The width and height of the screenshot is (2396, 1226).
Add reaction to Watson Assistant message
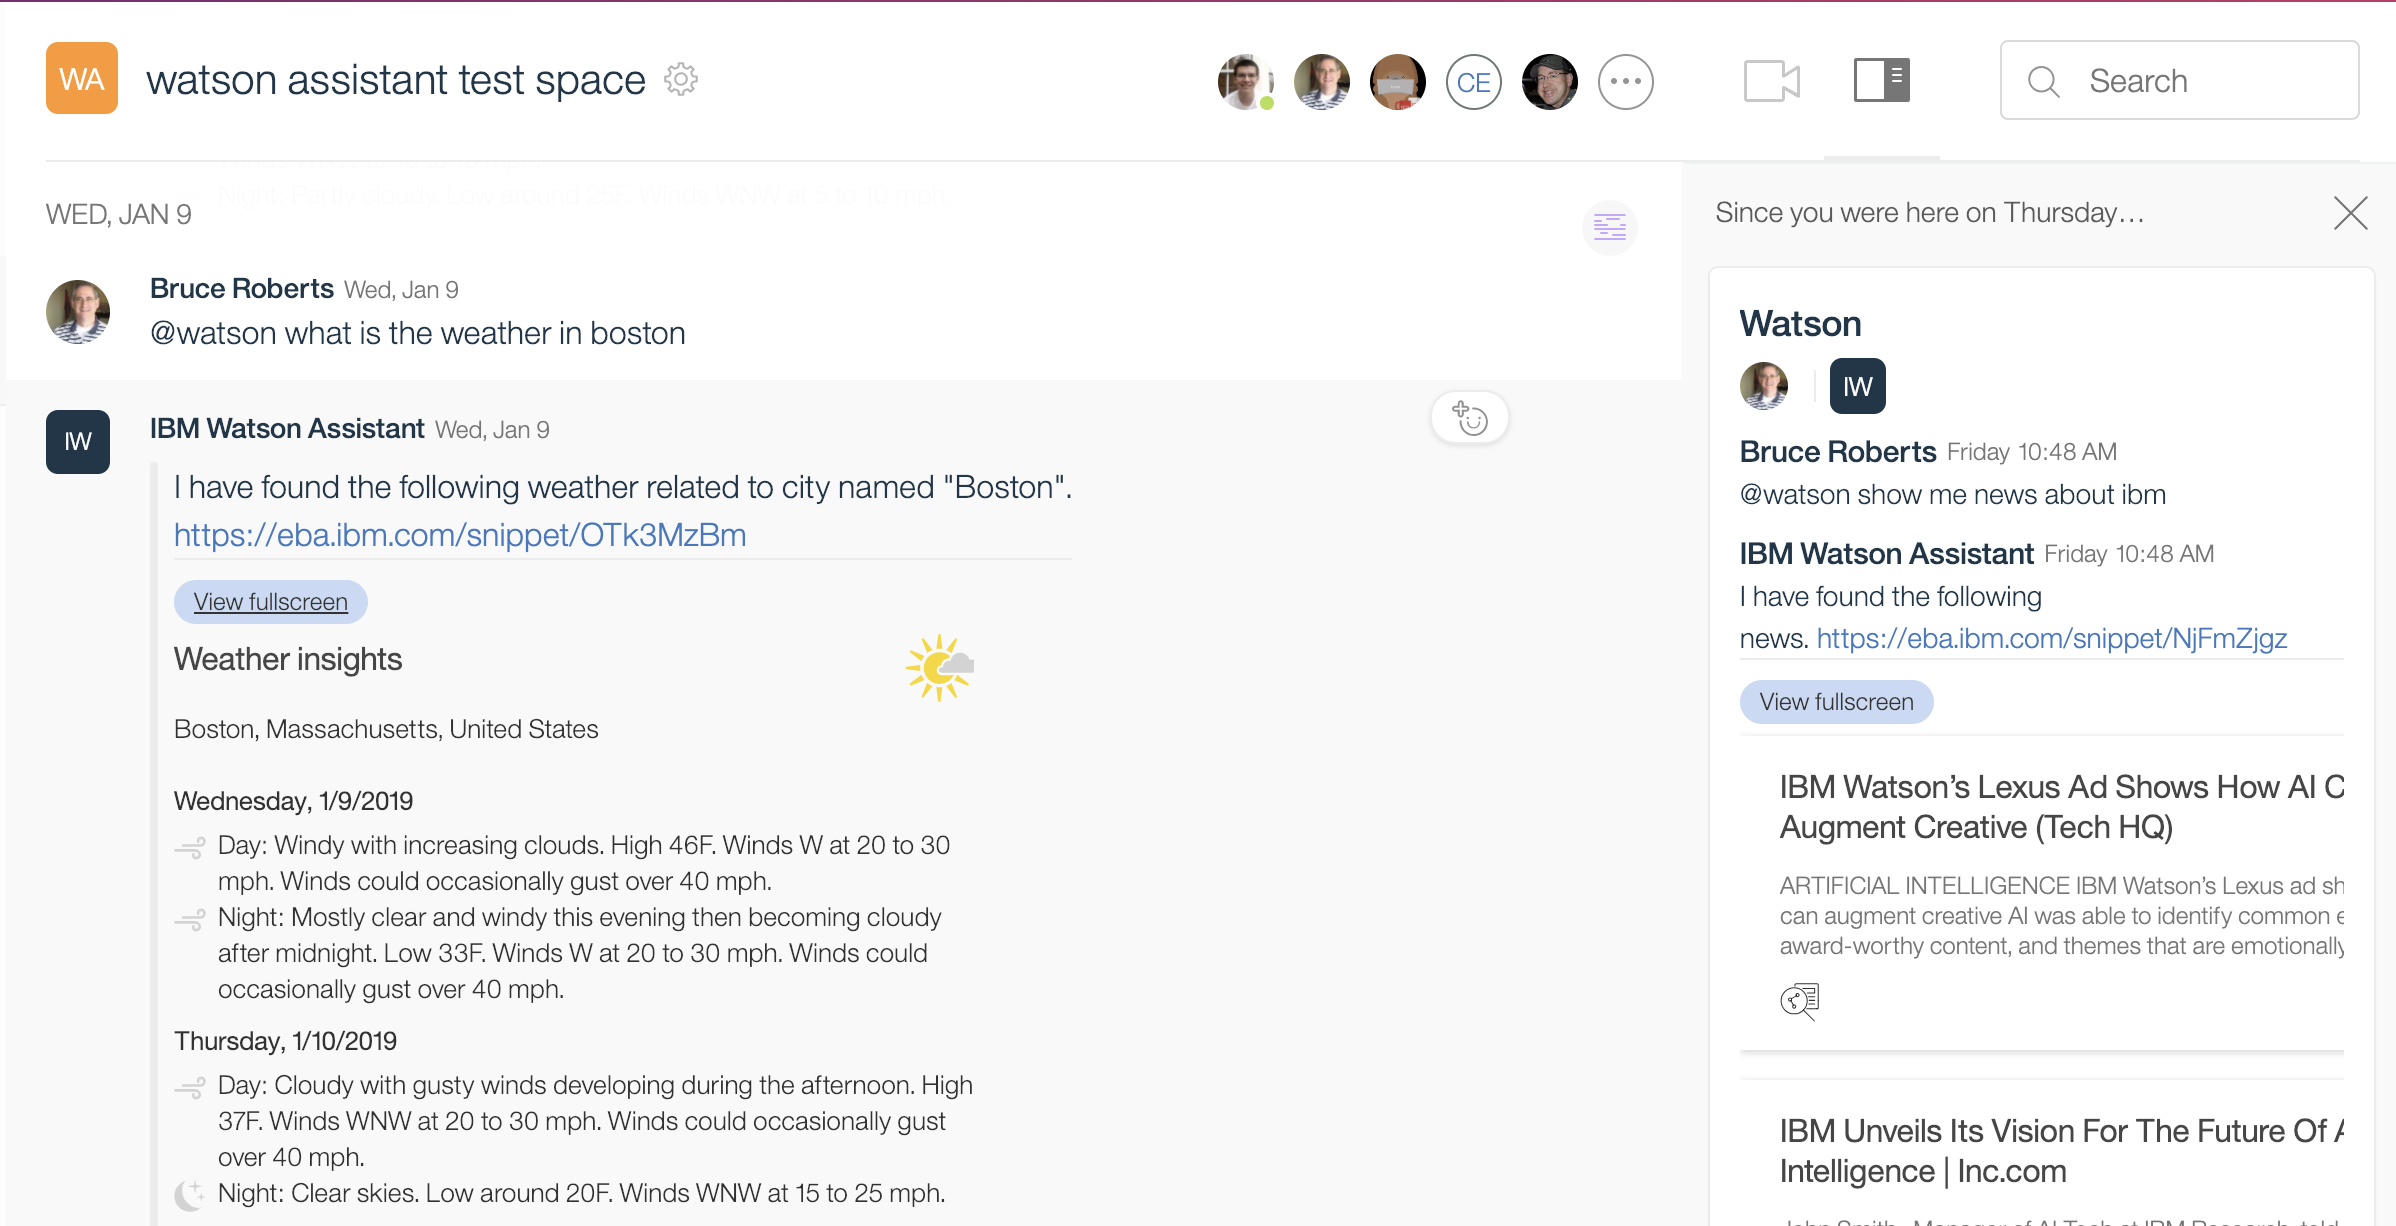(1469, 418)
